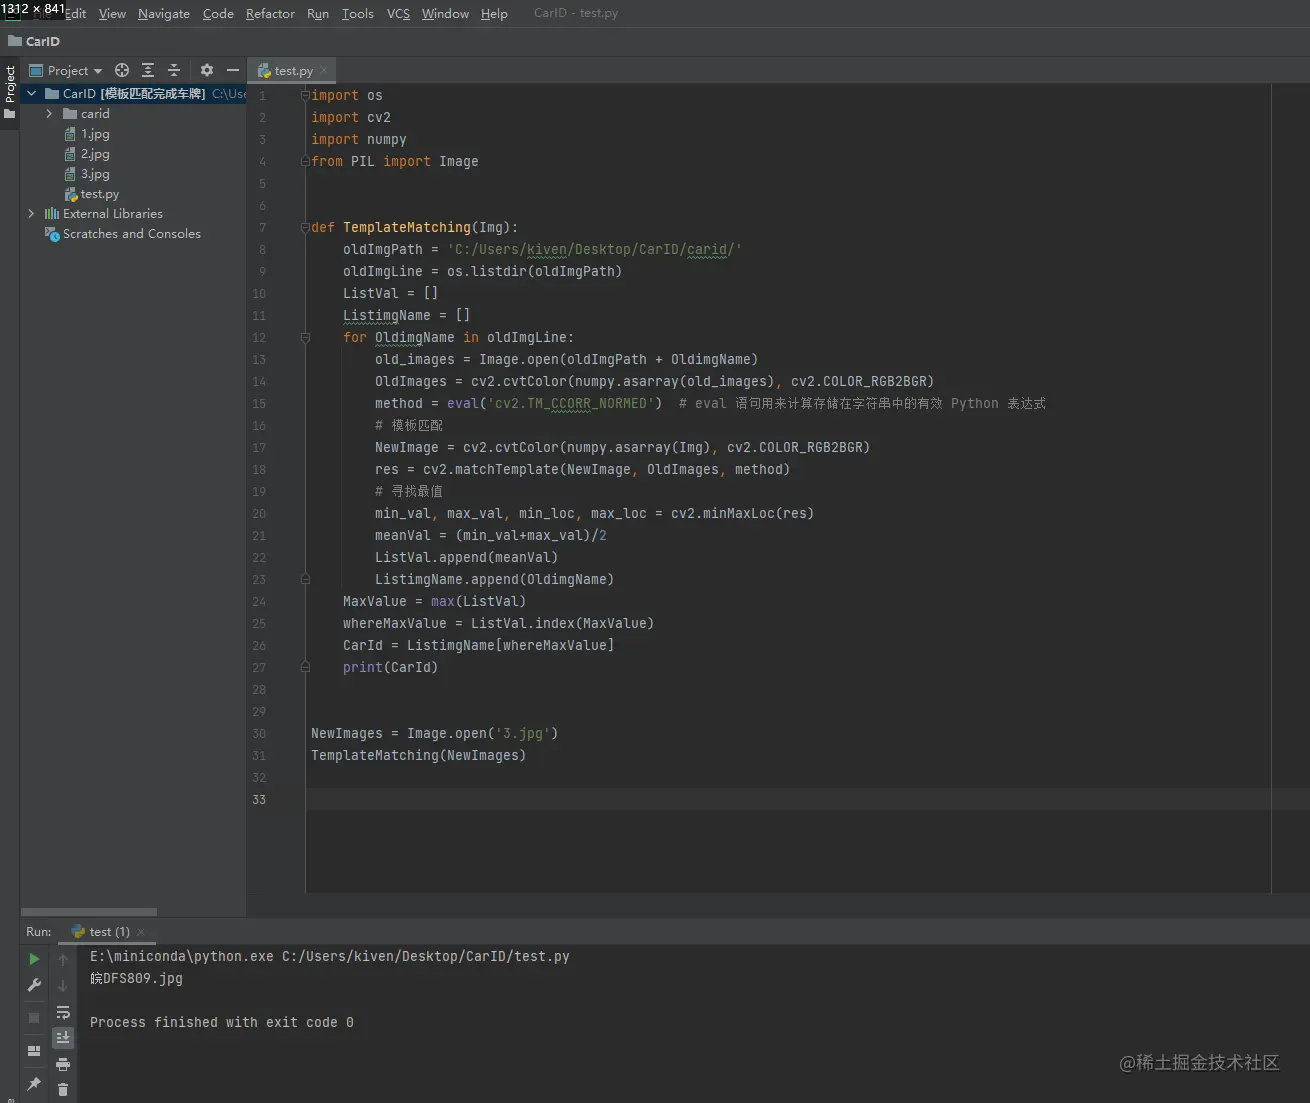Click Process finished with exit code 0
1310x1103 pixels.
click(x=221, y=1023)
